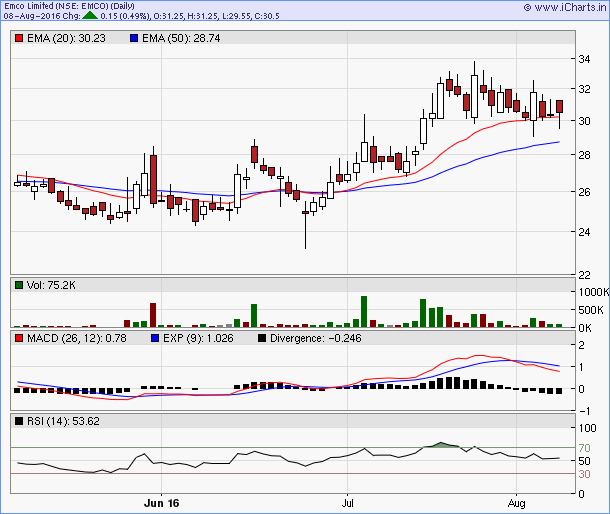Click the 'Jun 16' date axis label

point(161,503)
